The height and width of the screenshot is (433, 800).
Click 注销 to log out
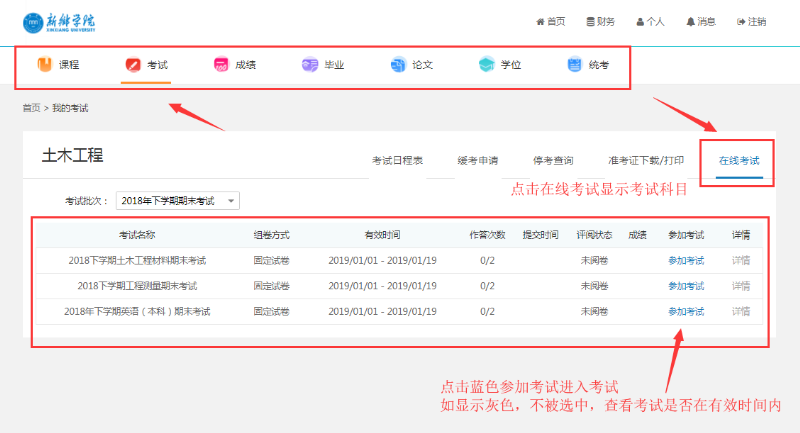751,21
